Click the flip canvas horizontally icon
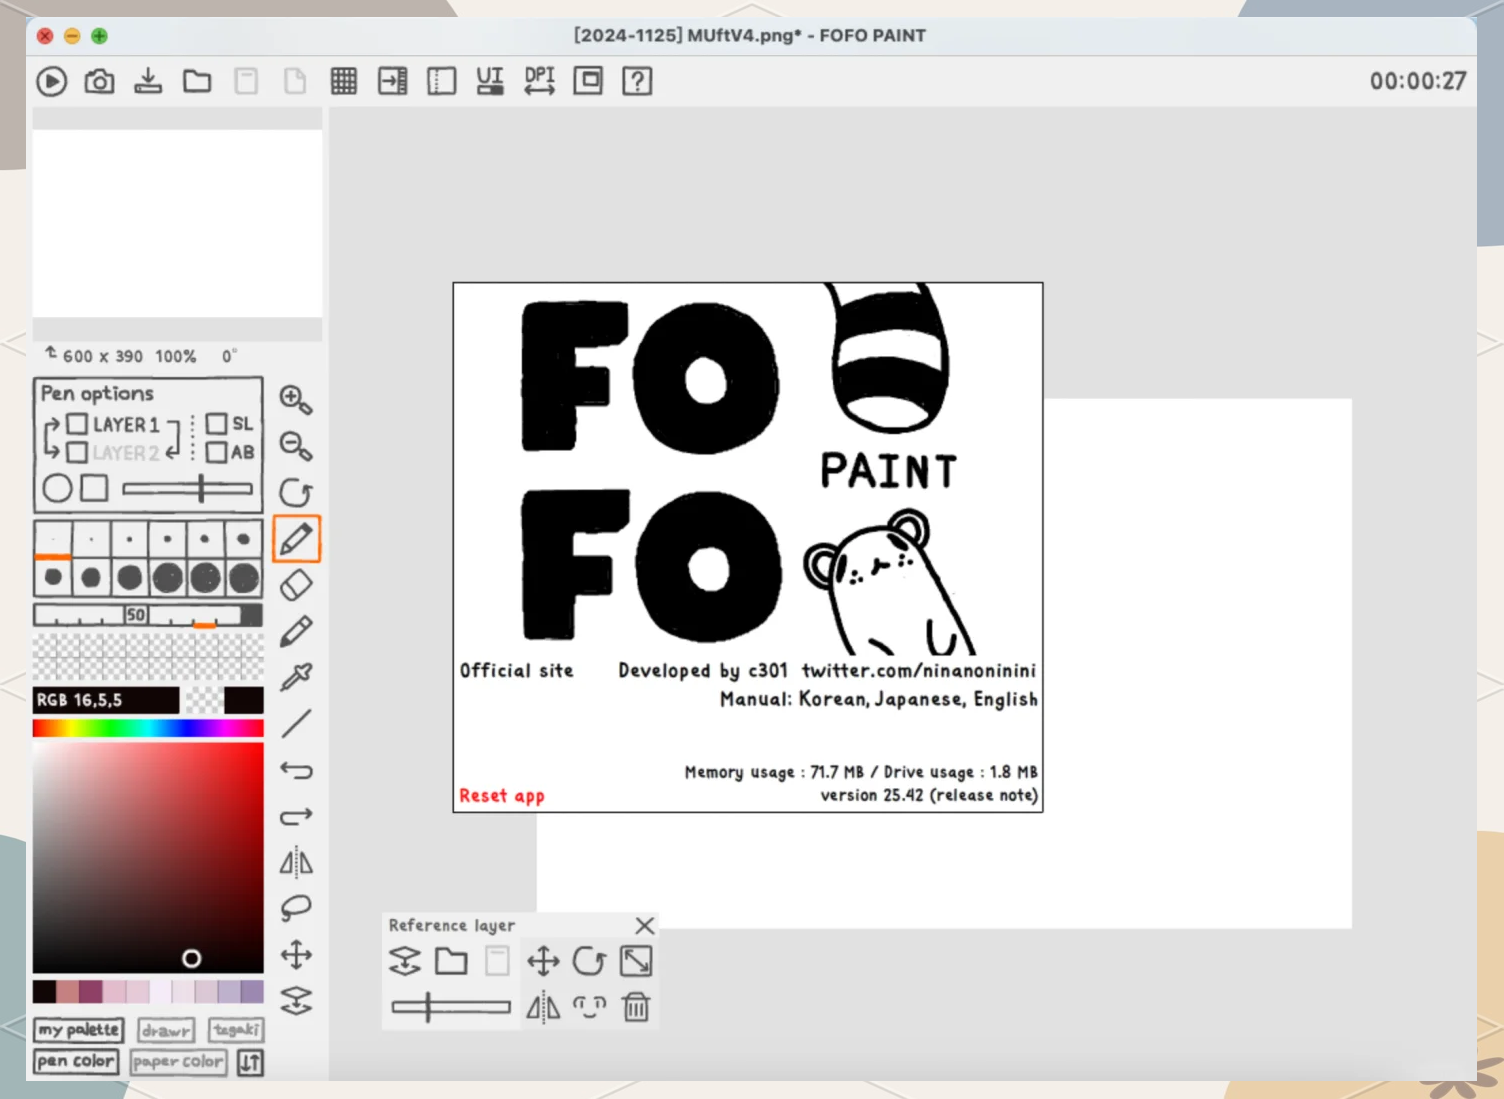Viewport: 1504px width, 1099px height. 296,862
